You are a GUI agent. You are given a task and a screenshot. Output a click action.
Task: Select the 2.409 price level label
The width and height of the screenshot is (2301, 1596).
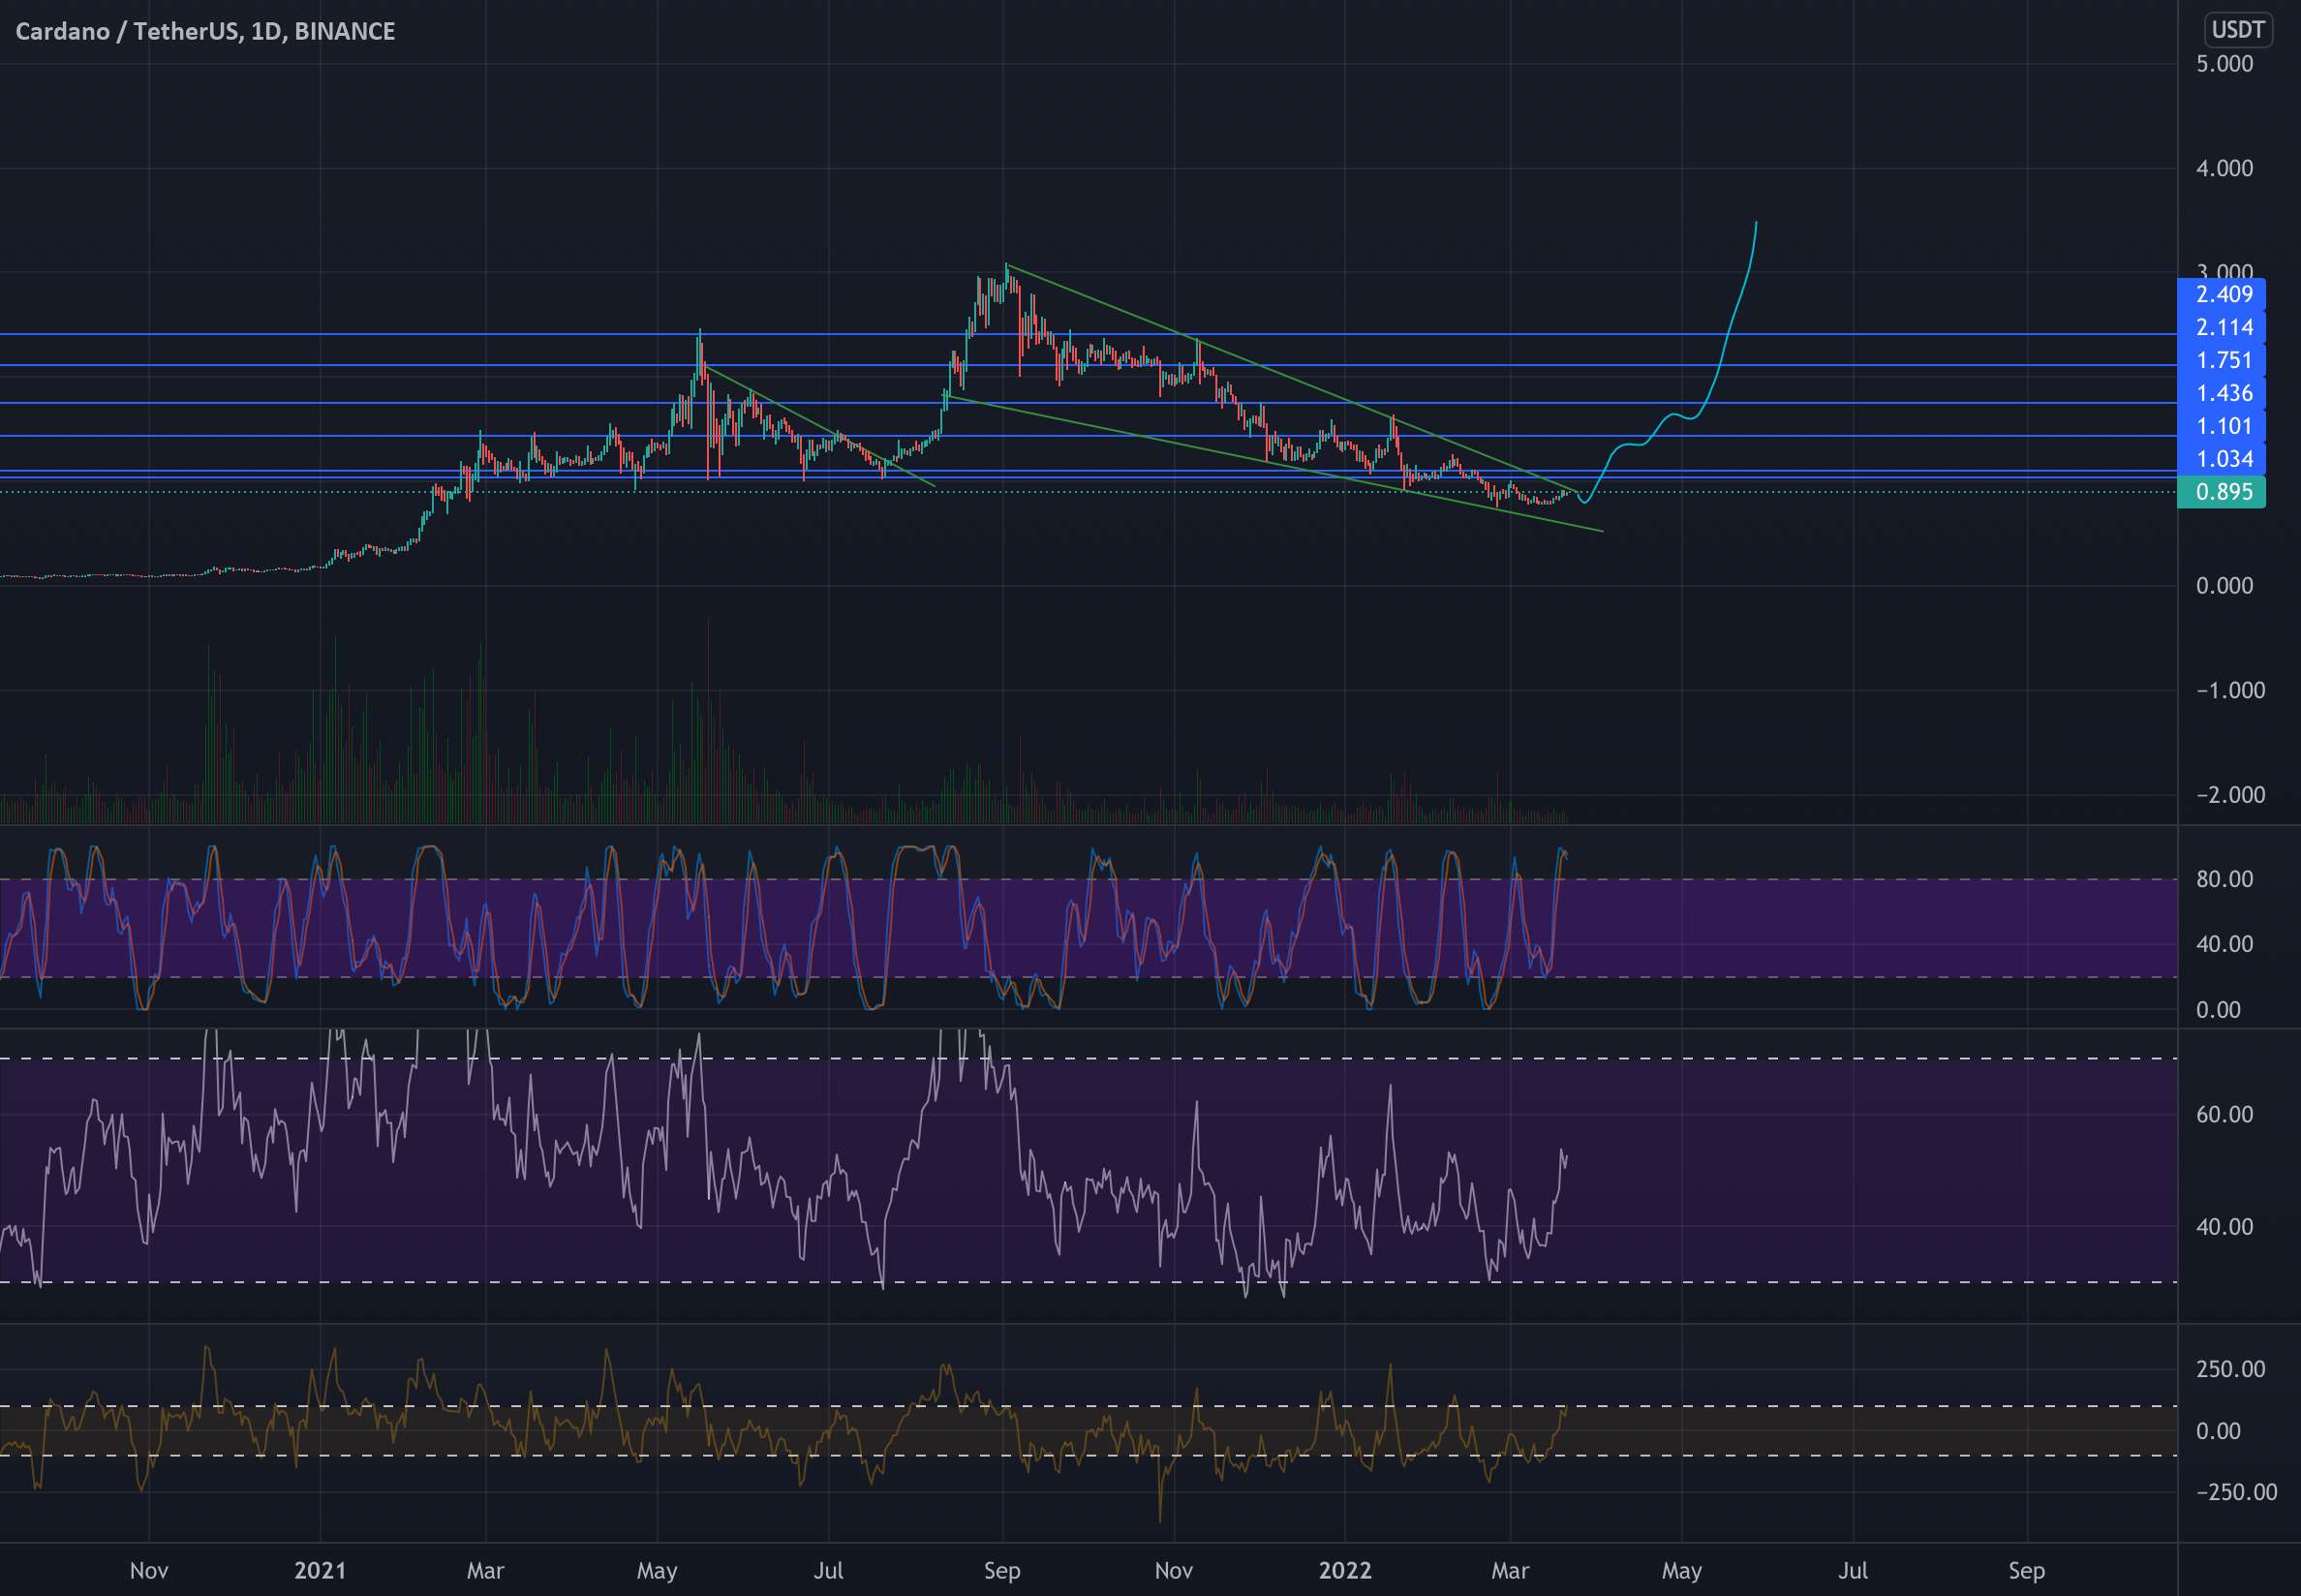2222,294
